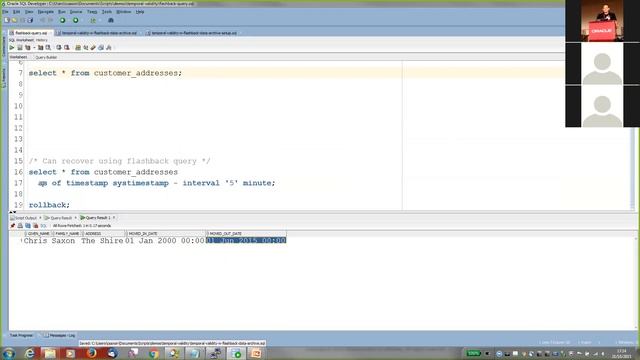This screenshot has width=640, height=360.
Task: Open the File menu
Action: point(5,12)
